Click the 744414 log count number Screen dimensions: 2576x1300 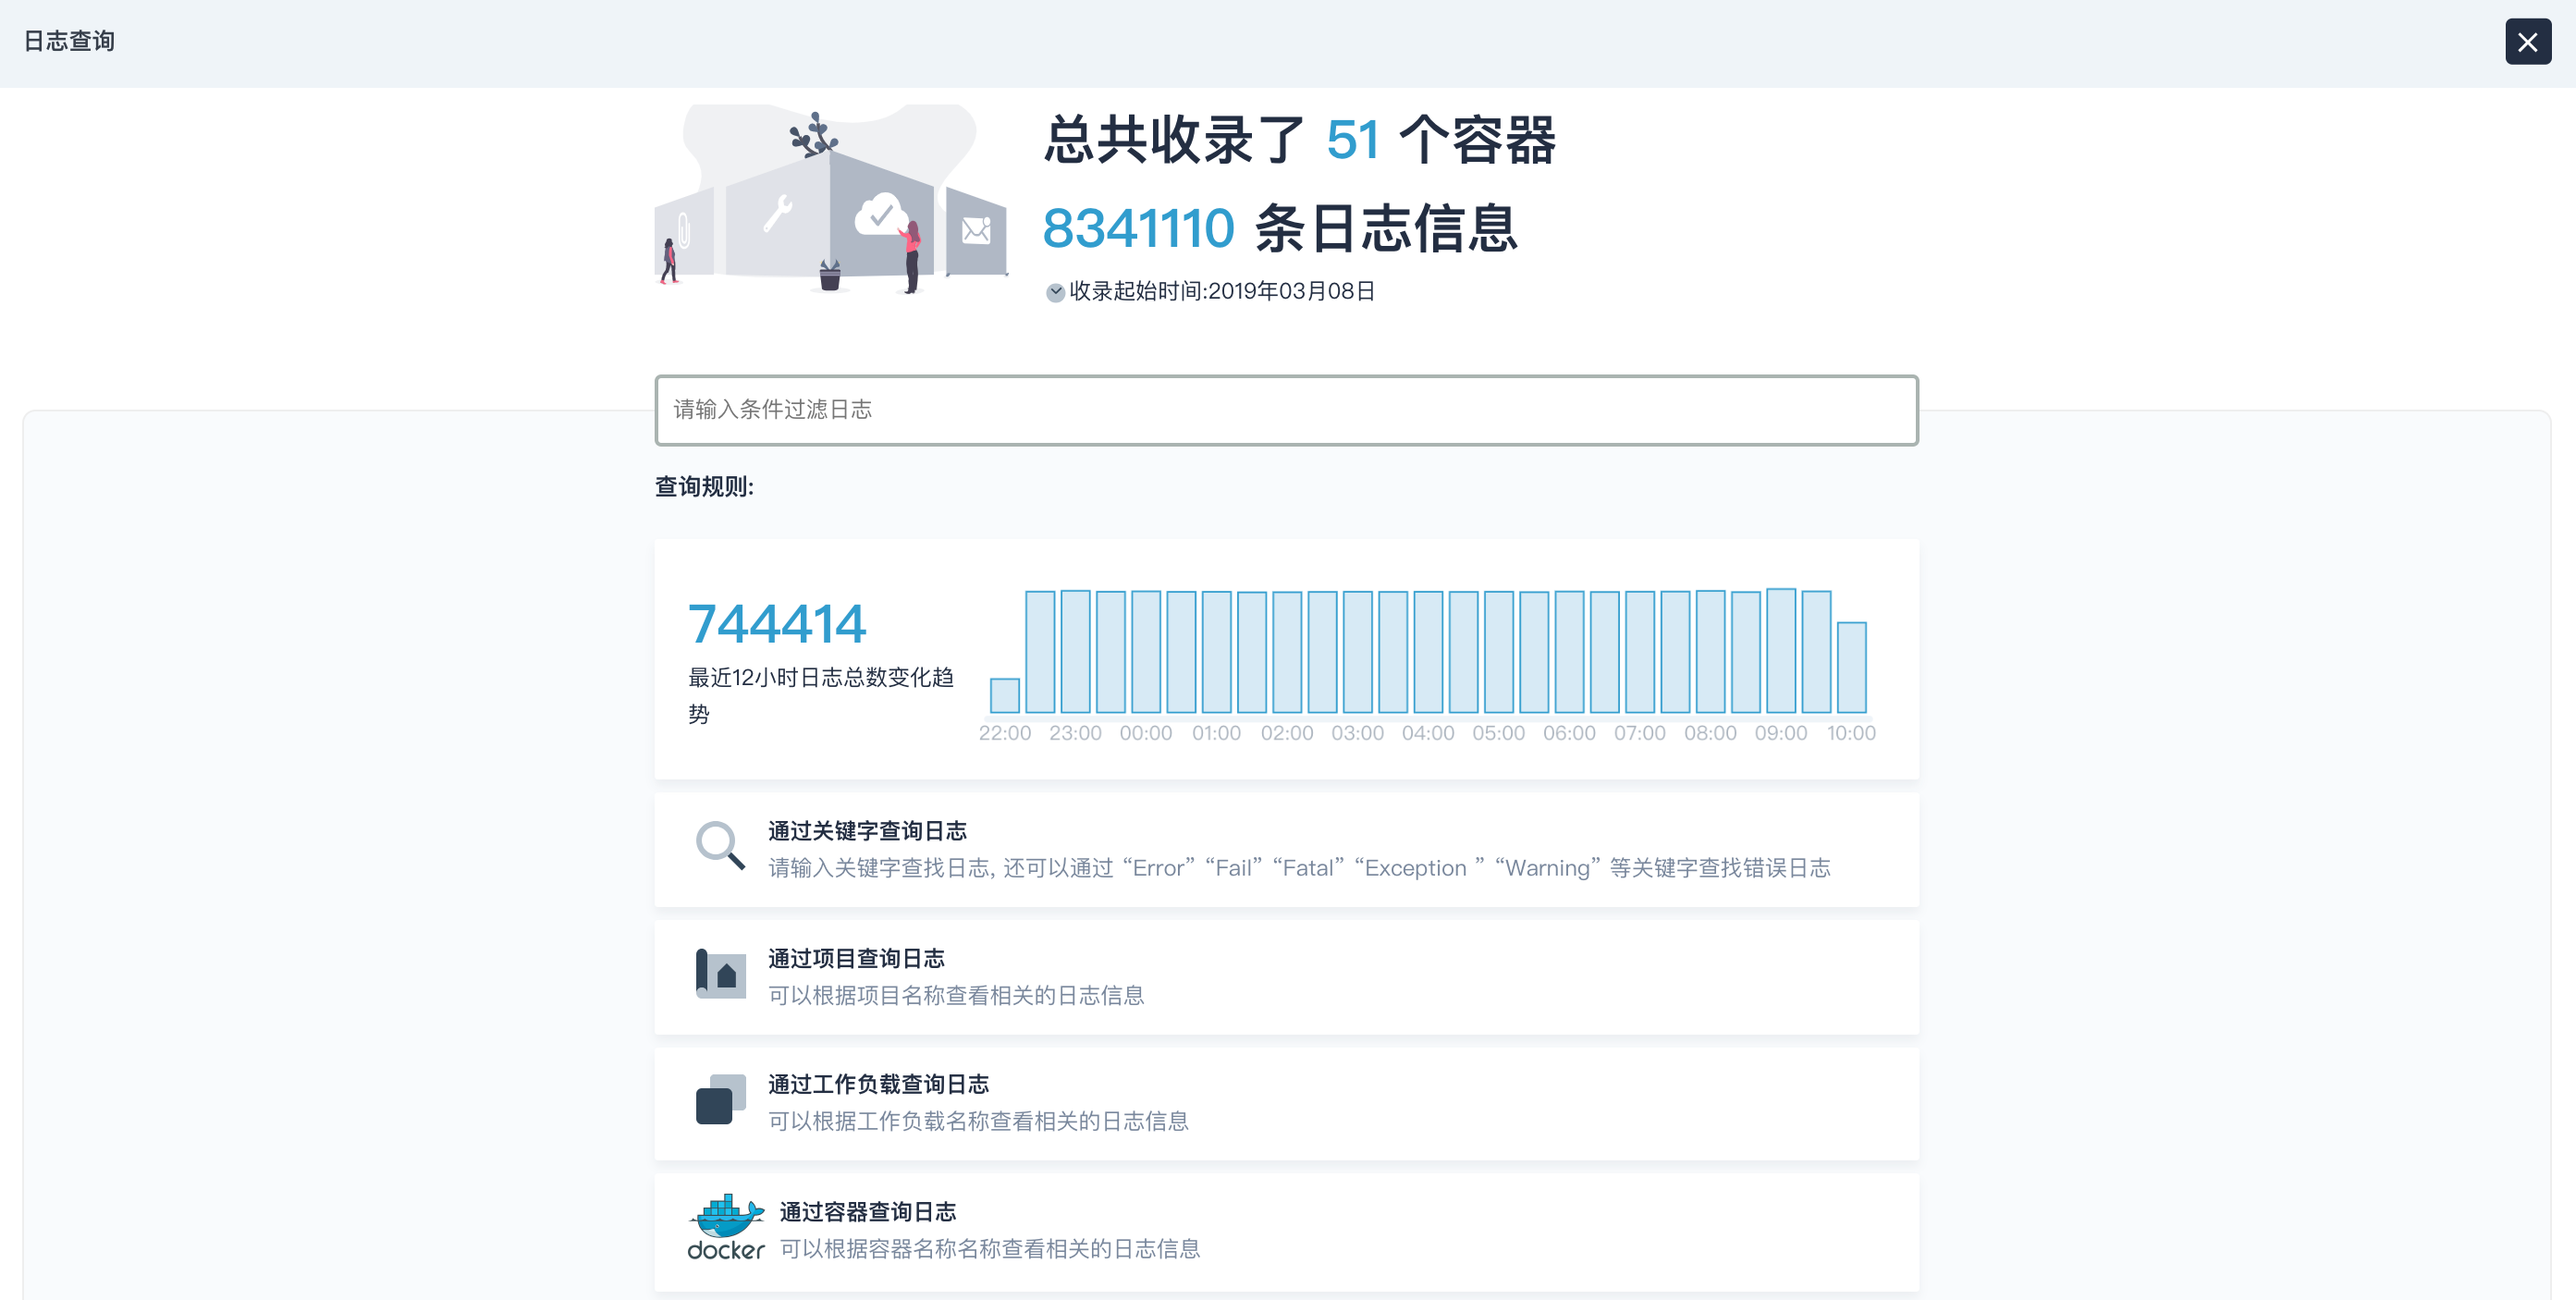pos(776,624)
